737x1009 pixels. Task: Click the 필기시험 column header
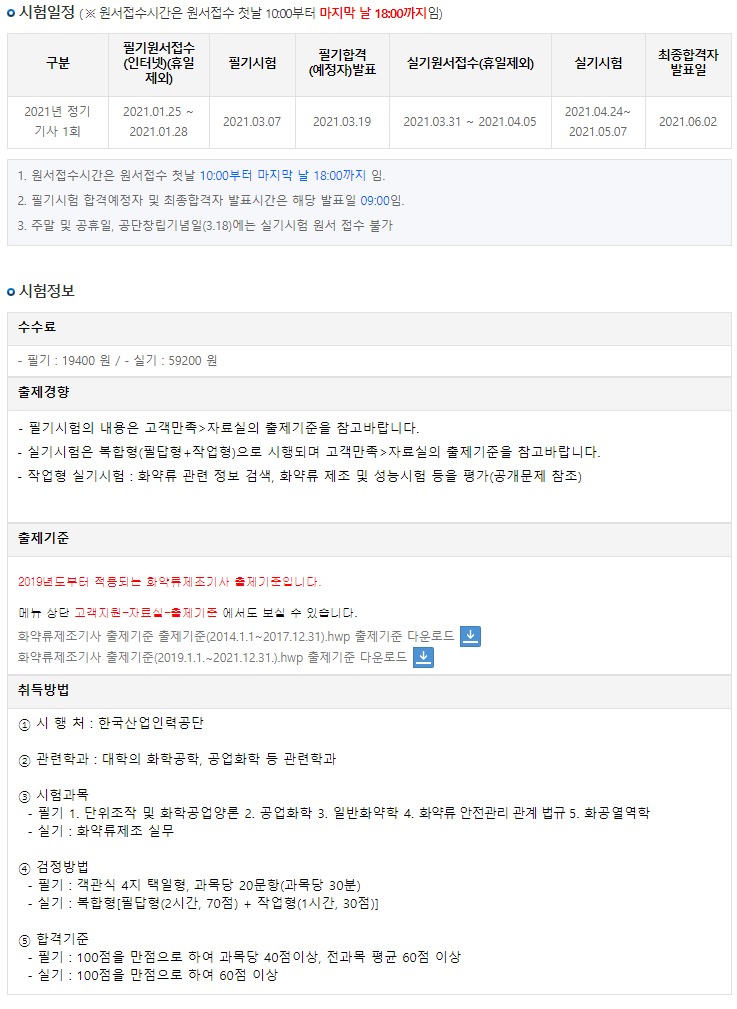tap(252, 63)
